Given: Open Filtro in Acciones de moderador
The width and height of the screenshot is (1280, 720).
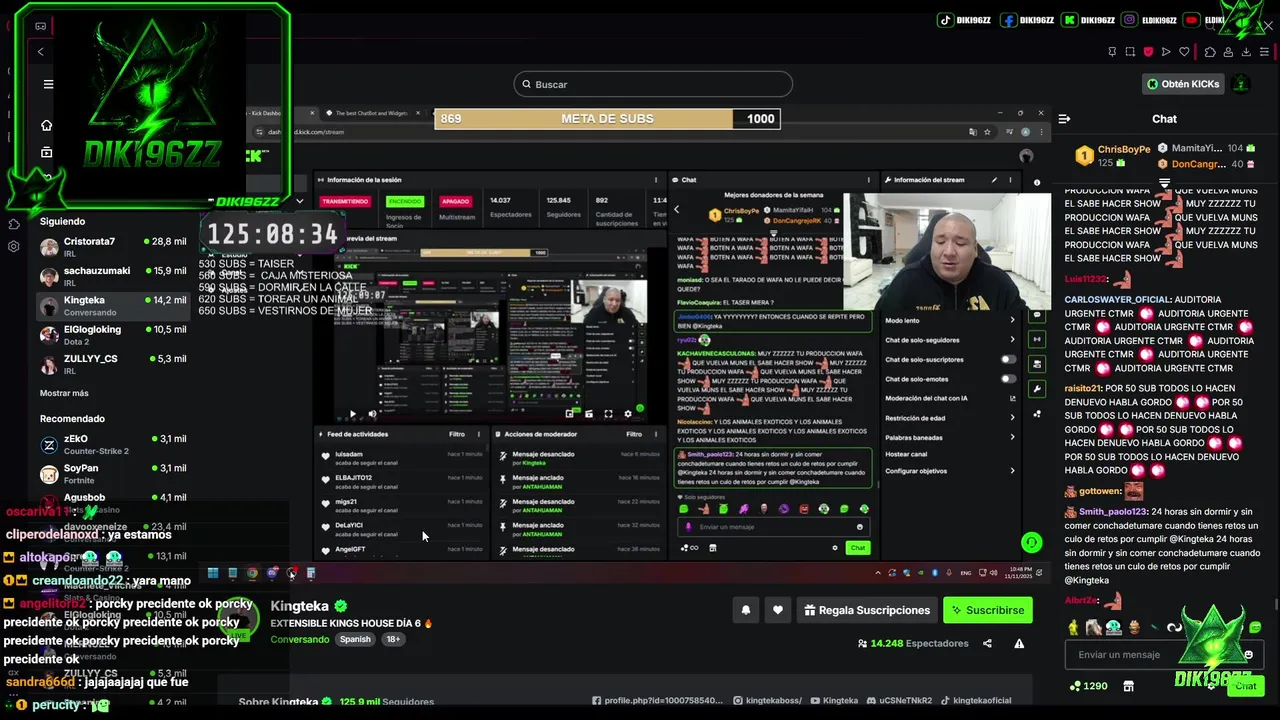Looking at the screenshot, I should click(x=634, y=434).
